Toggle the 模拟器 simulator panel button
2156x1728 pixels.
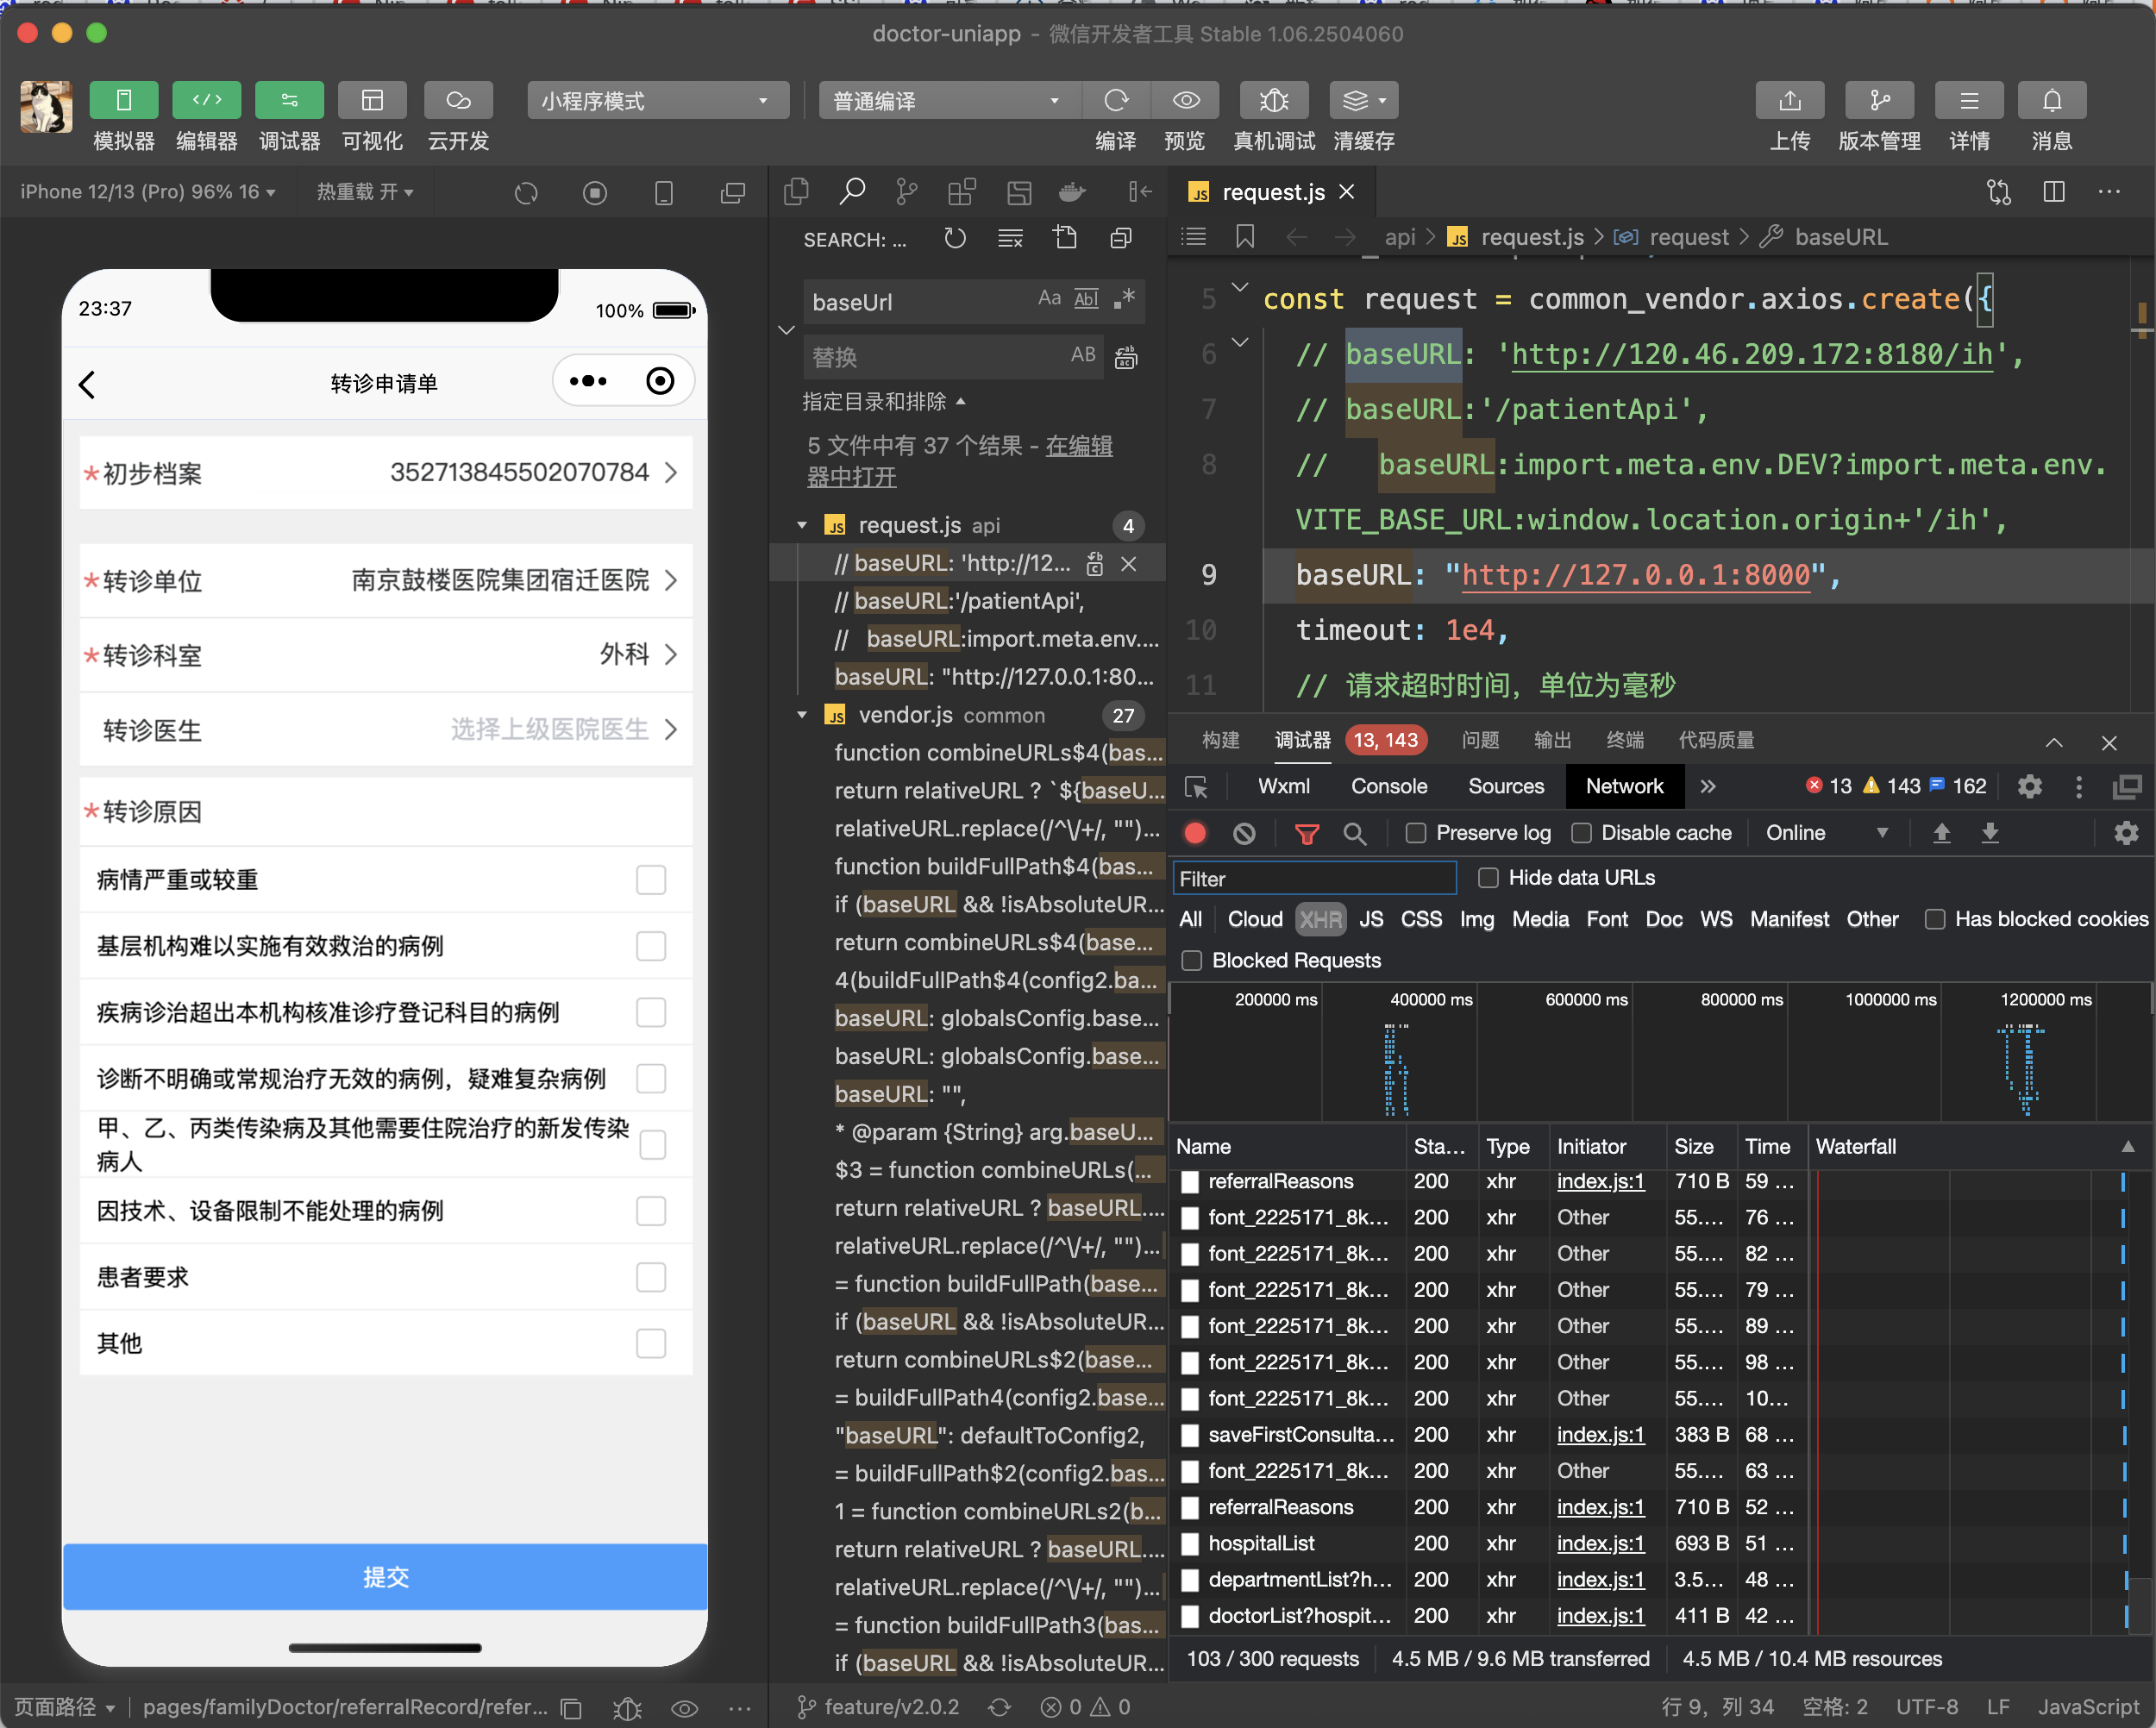pos(123,100)
